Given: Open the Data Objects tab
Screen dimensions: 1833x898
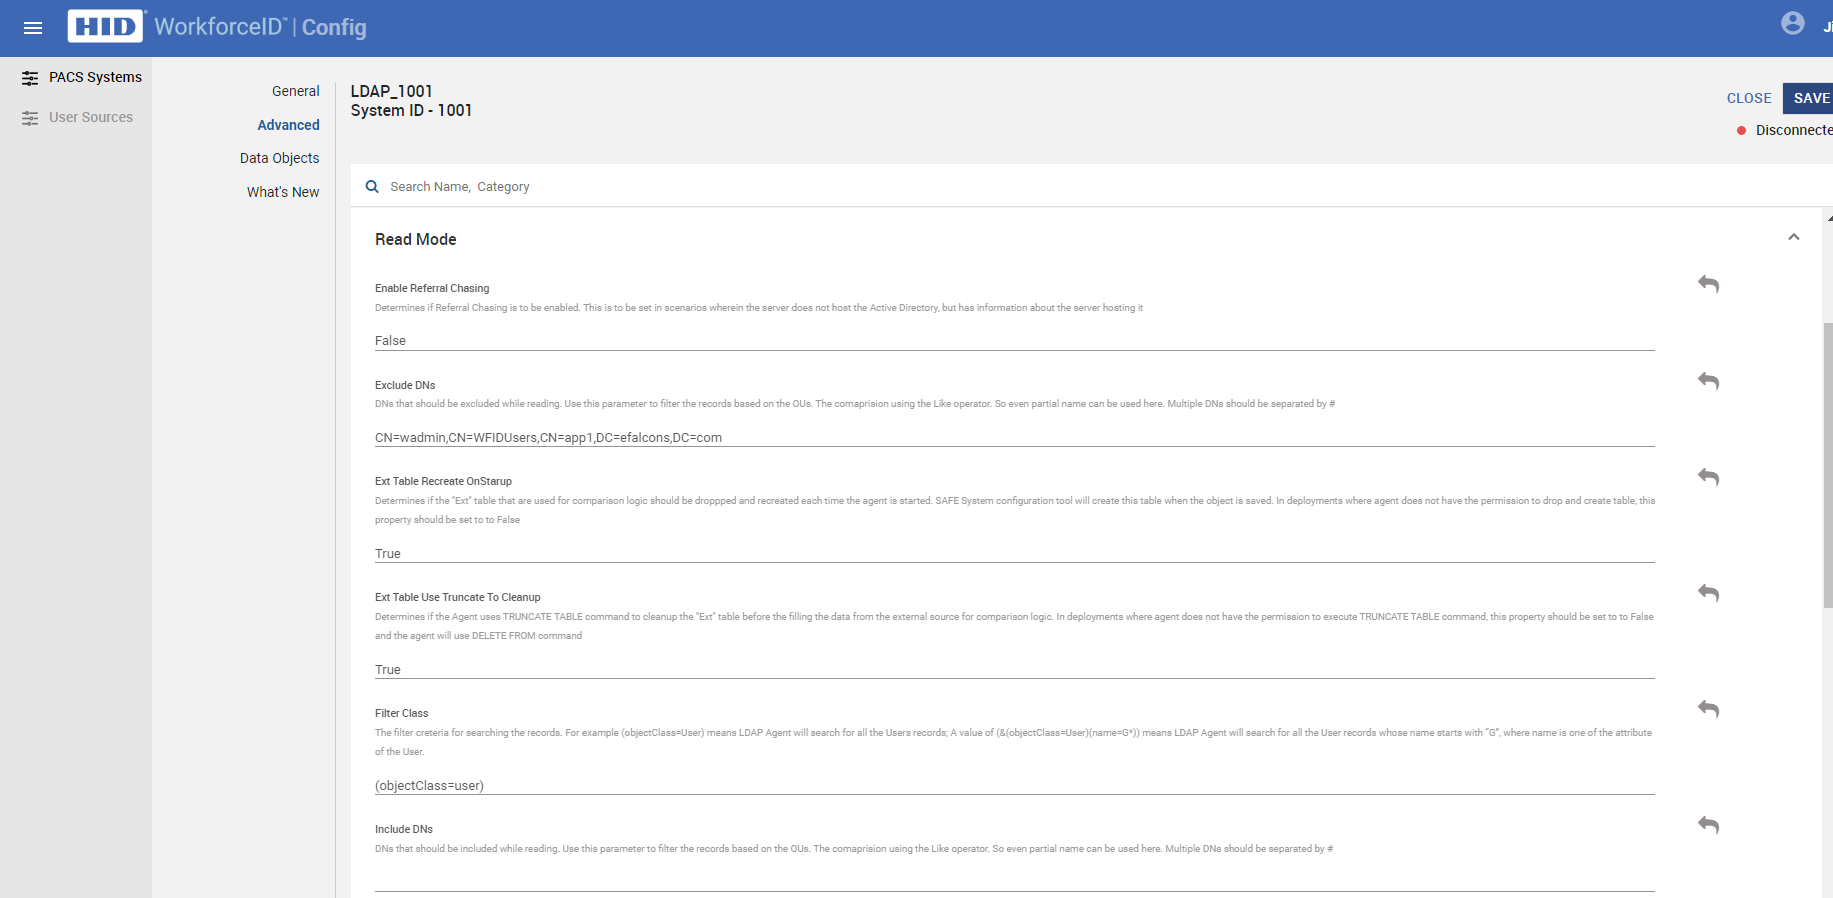Looking at the screenshot, I should pyautogui.click(x=280, y=158).
